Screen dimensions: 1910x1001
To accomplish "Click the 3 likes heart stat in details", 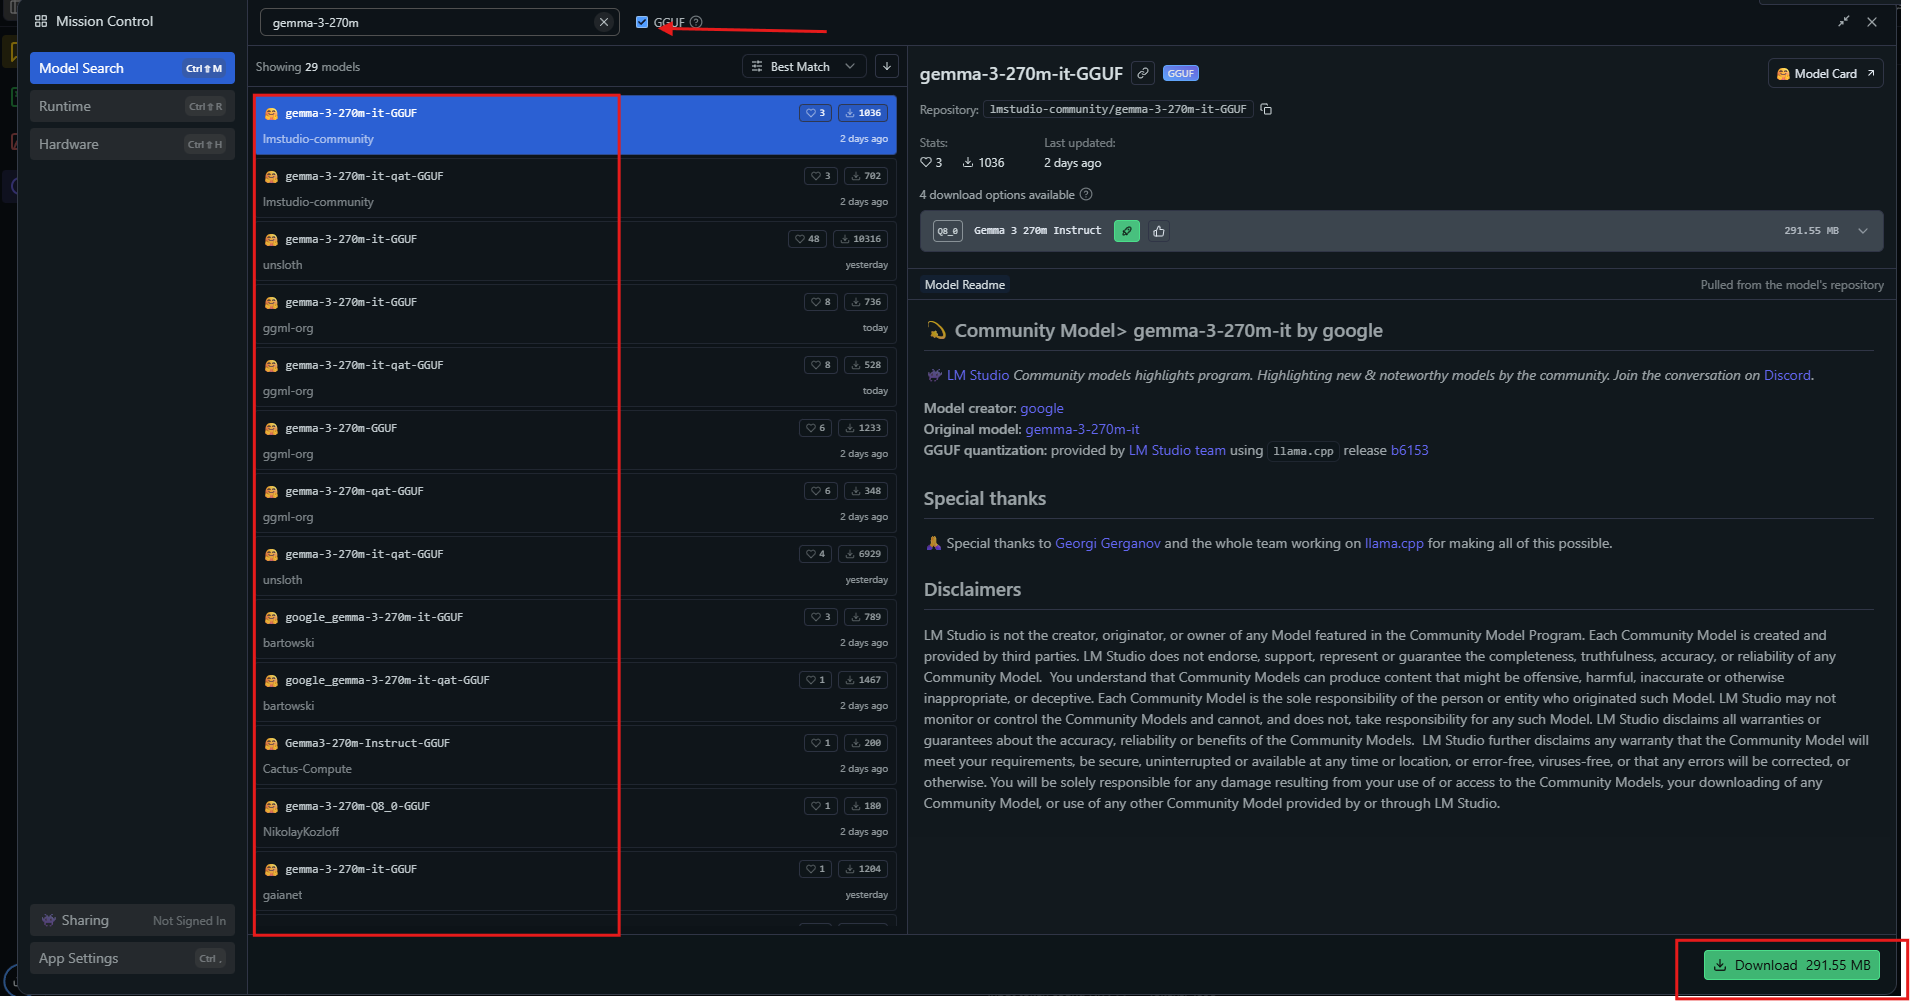I will pos(931,162).
